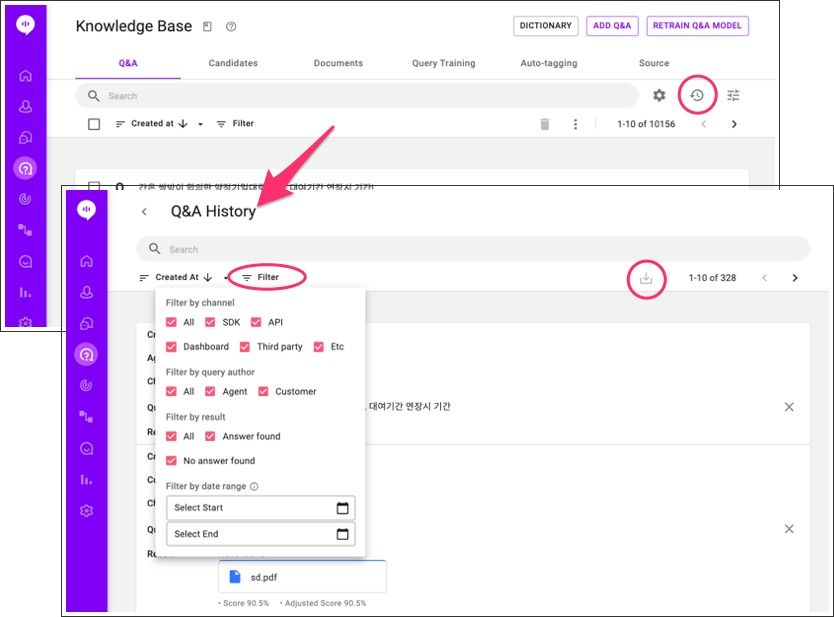Uncheck Agent query author filter
Image resolution: width=834 pixels, height=617 pixels.
coord(210,391)
